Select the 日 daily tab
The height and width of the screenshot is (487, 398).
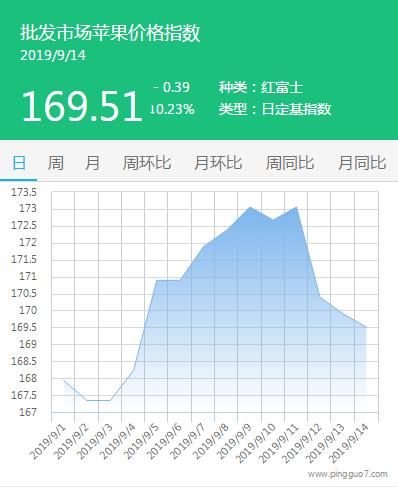tap(19, 163)
